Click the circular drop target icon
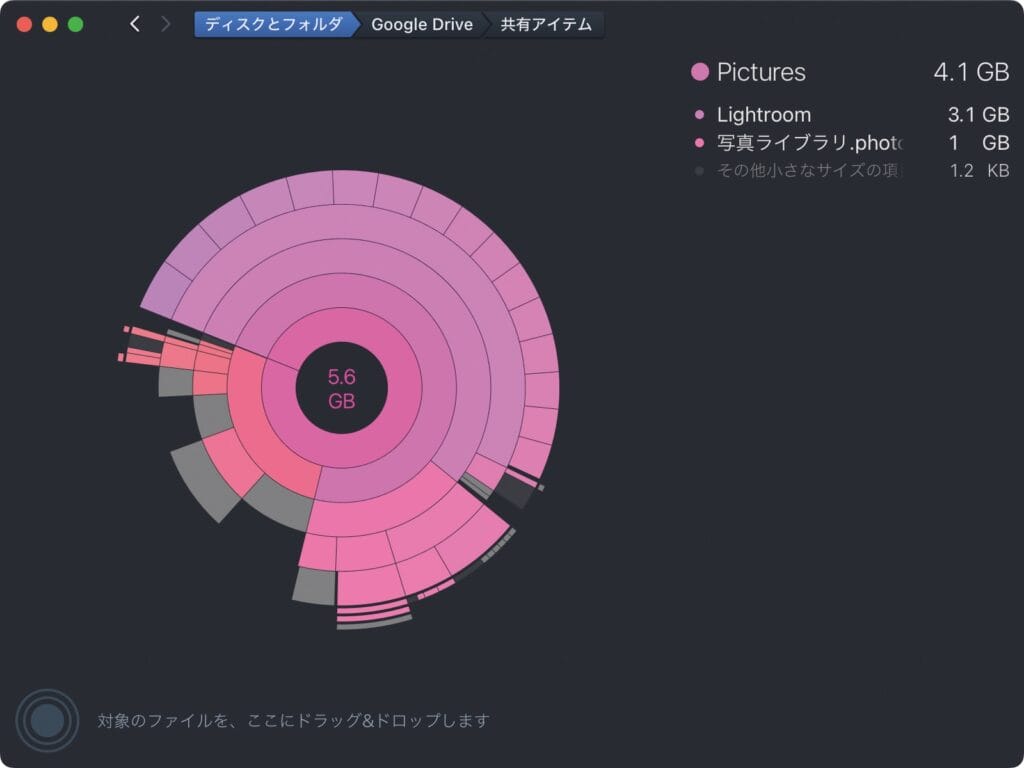 (x=46, y=720)
